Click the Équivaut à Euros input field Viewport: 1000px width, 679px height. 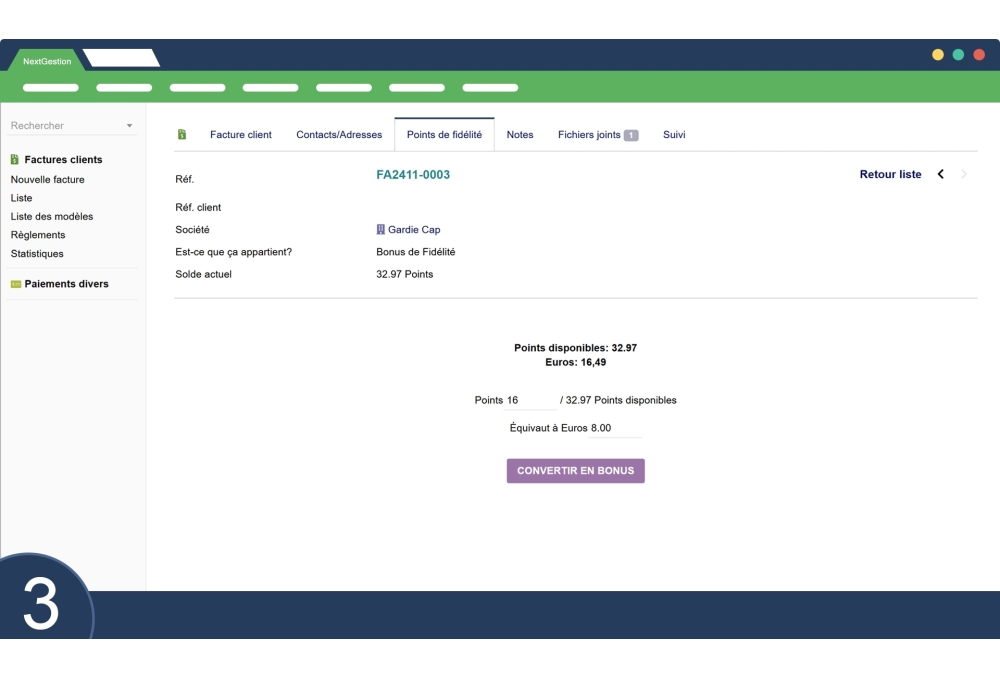click(x=614, y=428)
